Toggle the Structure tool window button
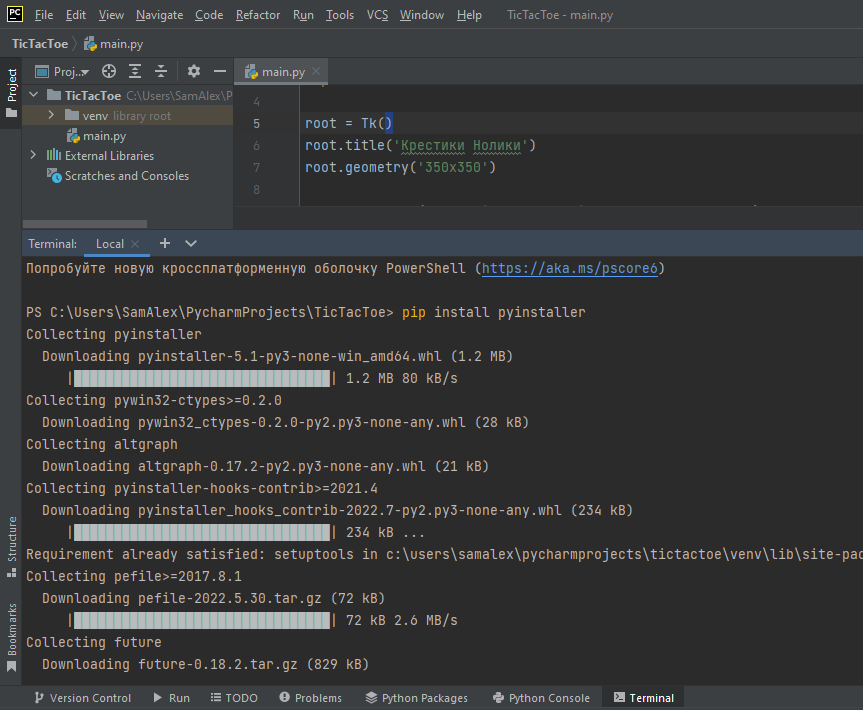Viewport: 863px width, 710px height. coord(11,546)
